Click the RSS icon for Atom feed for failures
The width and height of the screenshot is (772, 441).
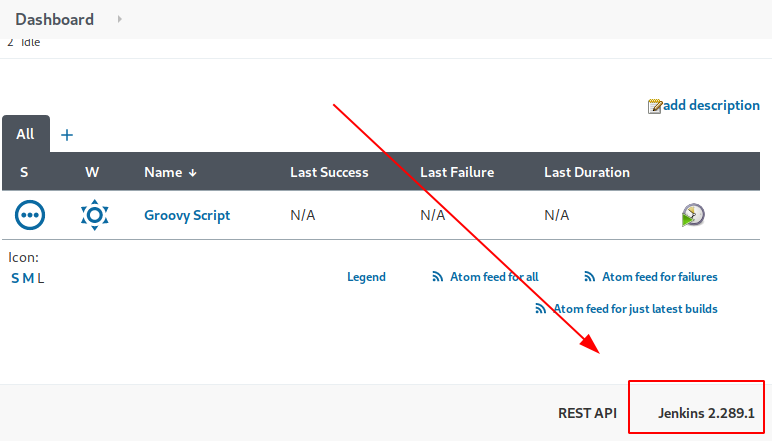tap(590, 277)
